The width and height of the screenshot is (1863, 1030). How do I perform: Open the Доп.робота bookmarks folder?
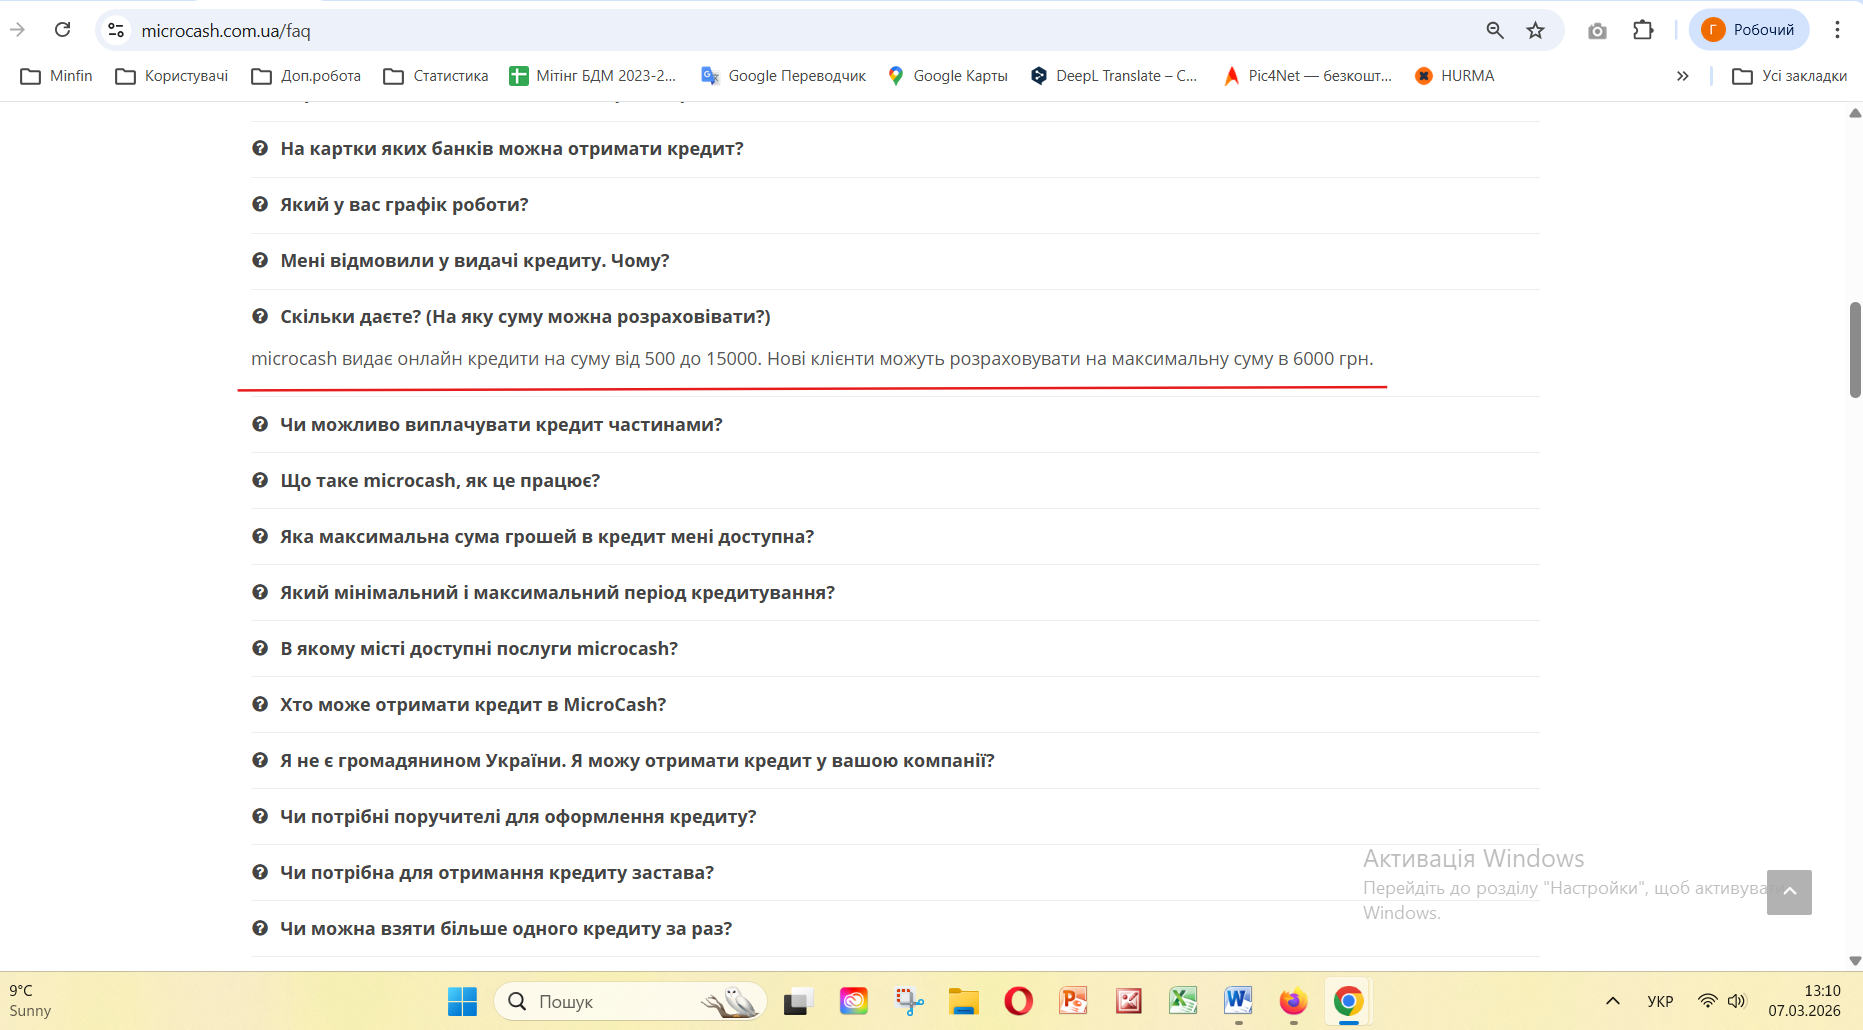[306, 76]
